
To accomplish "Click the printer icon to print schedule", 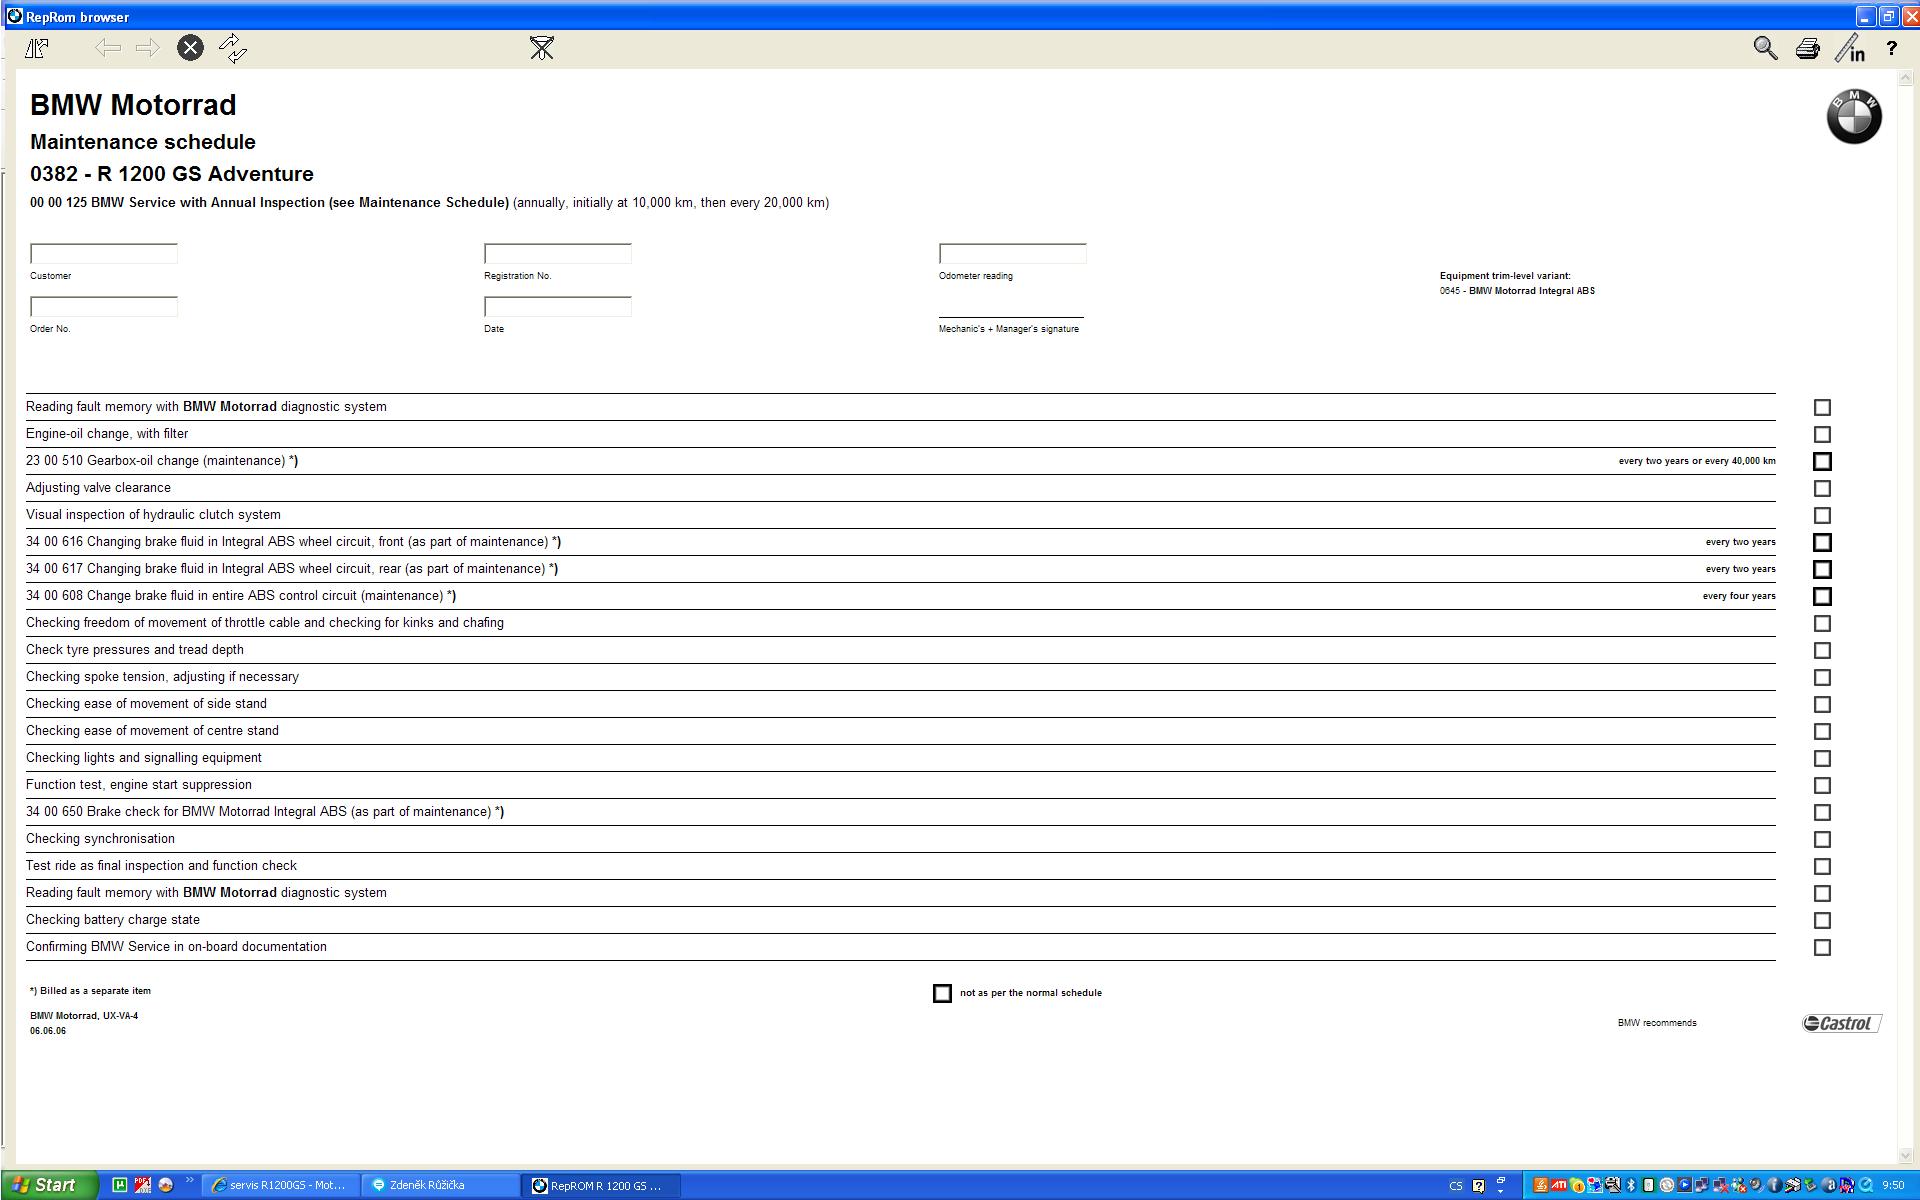I will 1807,48.
